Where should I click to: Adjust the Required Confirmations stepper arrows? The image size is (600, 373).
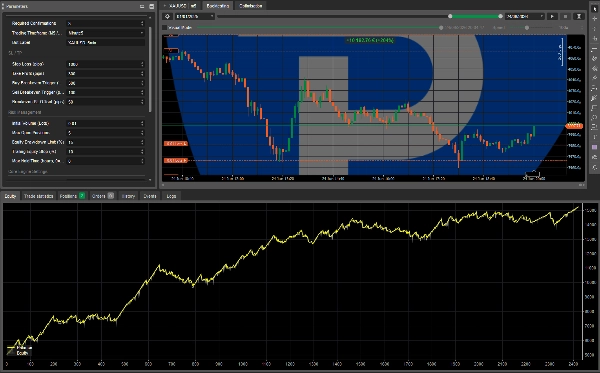pyautogui.click(x=142, y=23)
